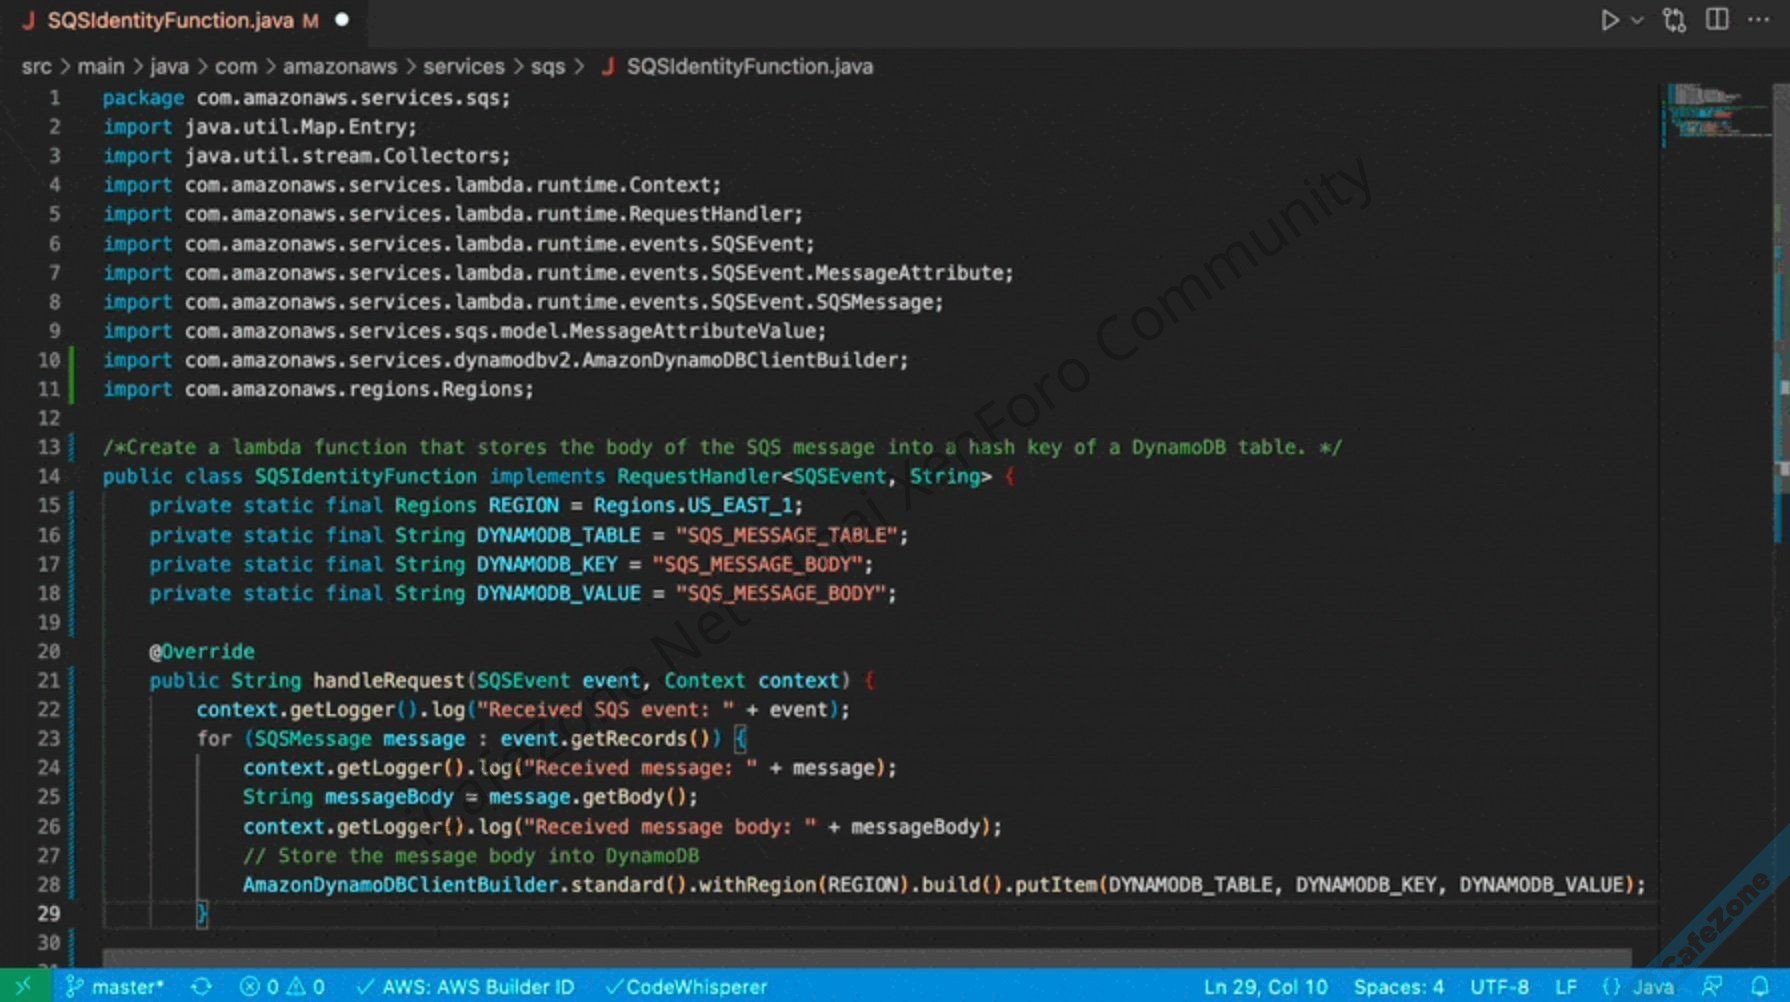1790x1002 pixels.
Task: Open the run options dropdown arrow
Action: click(x=1637, y=20)
